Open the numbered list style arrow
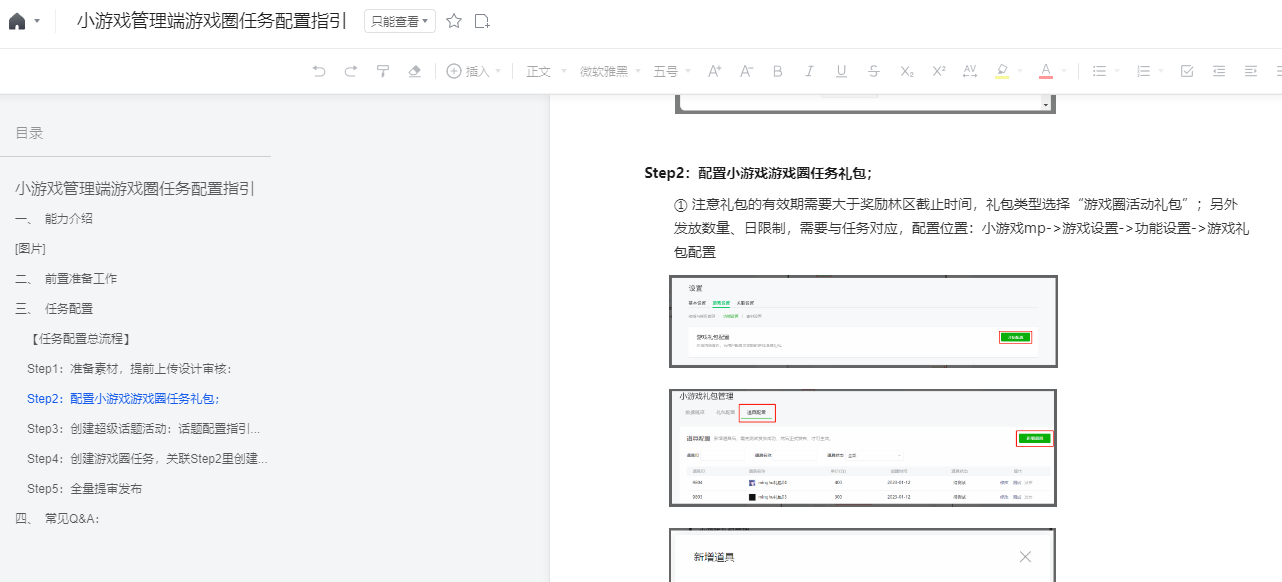 1162,71
